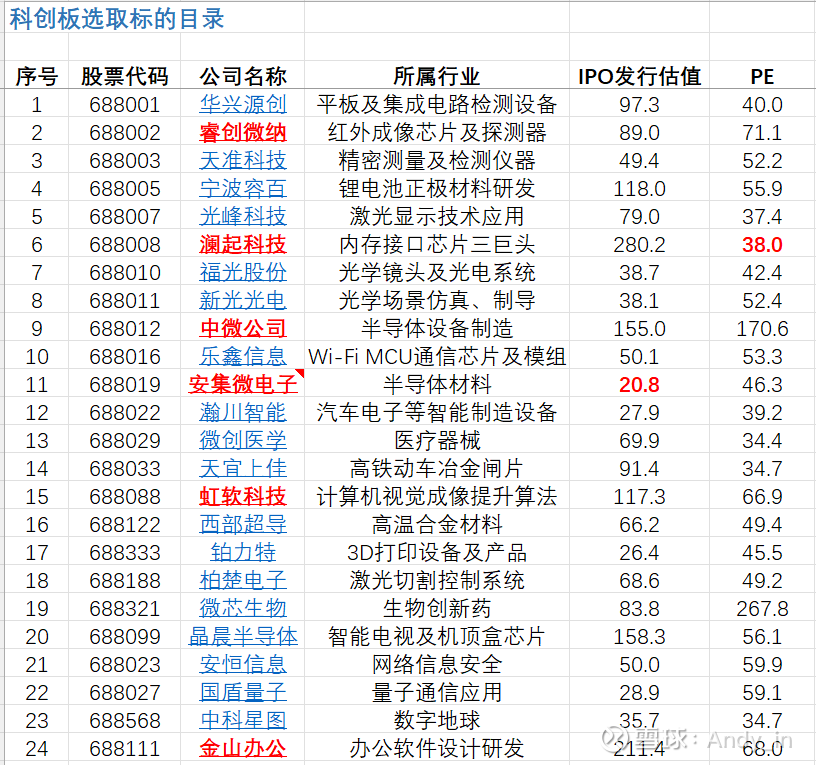Open the 华兴源创 company link
Image resolution: width=816 pixels, height=765 pixels.
(243, 105)
